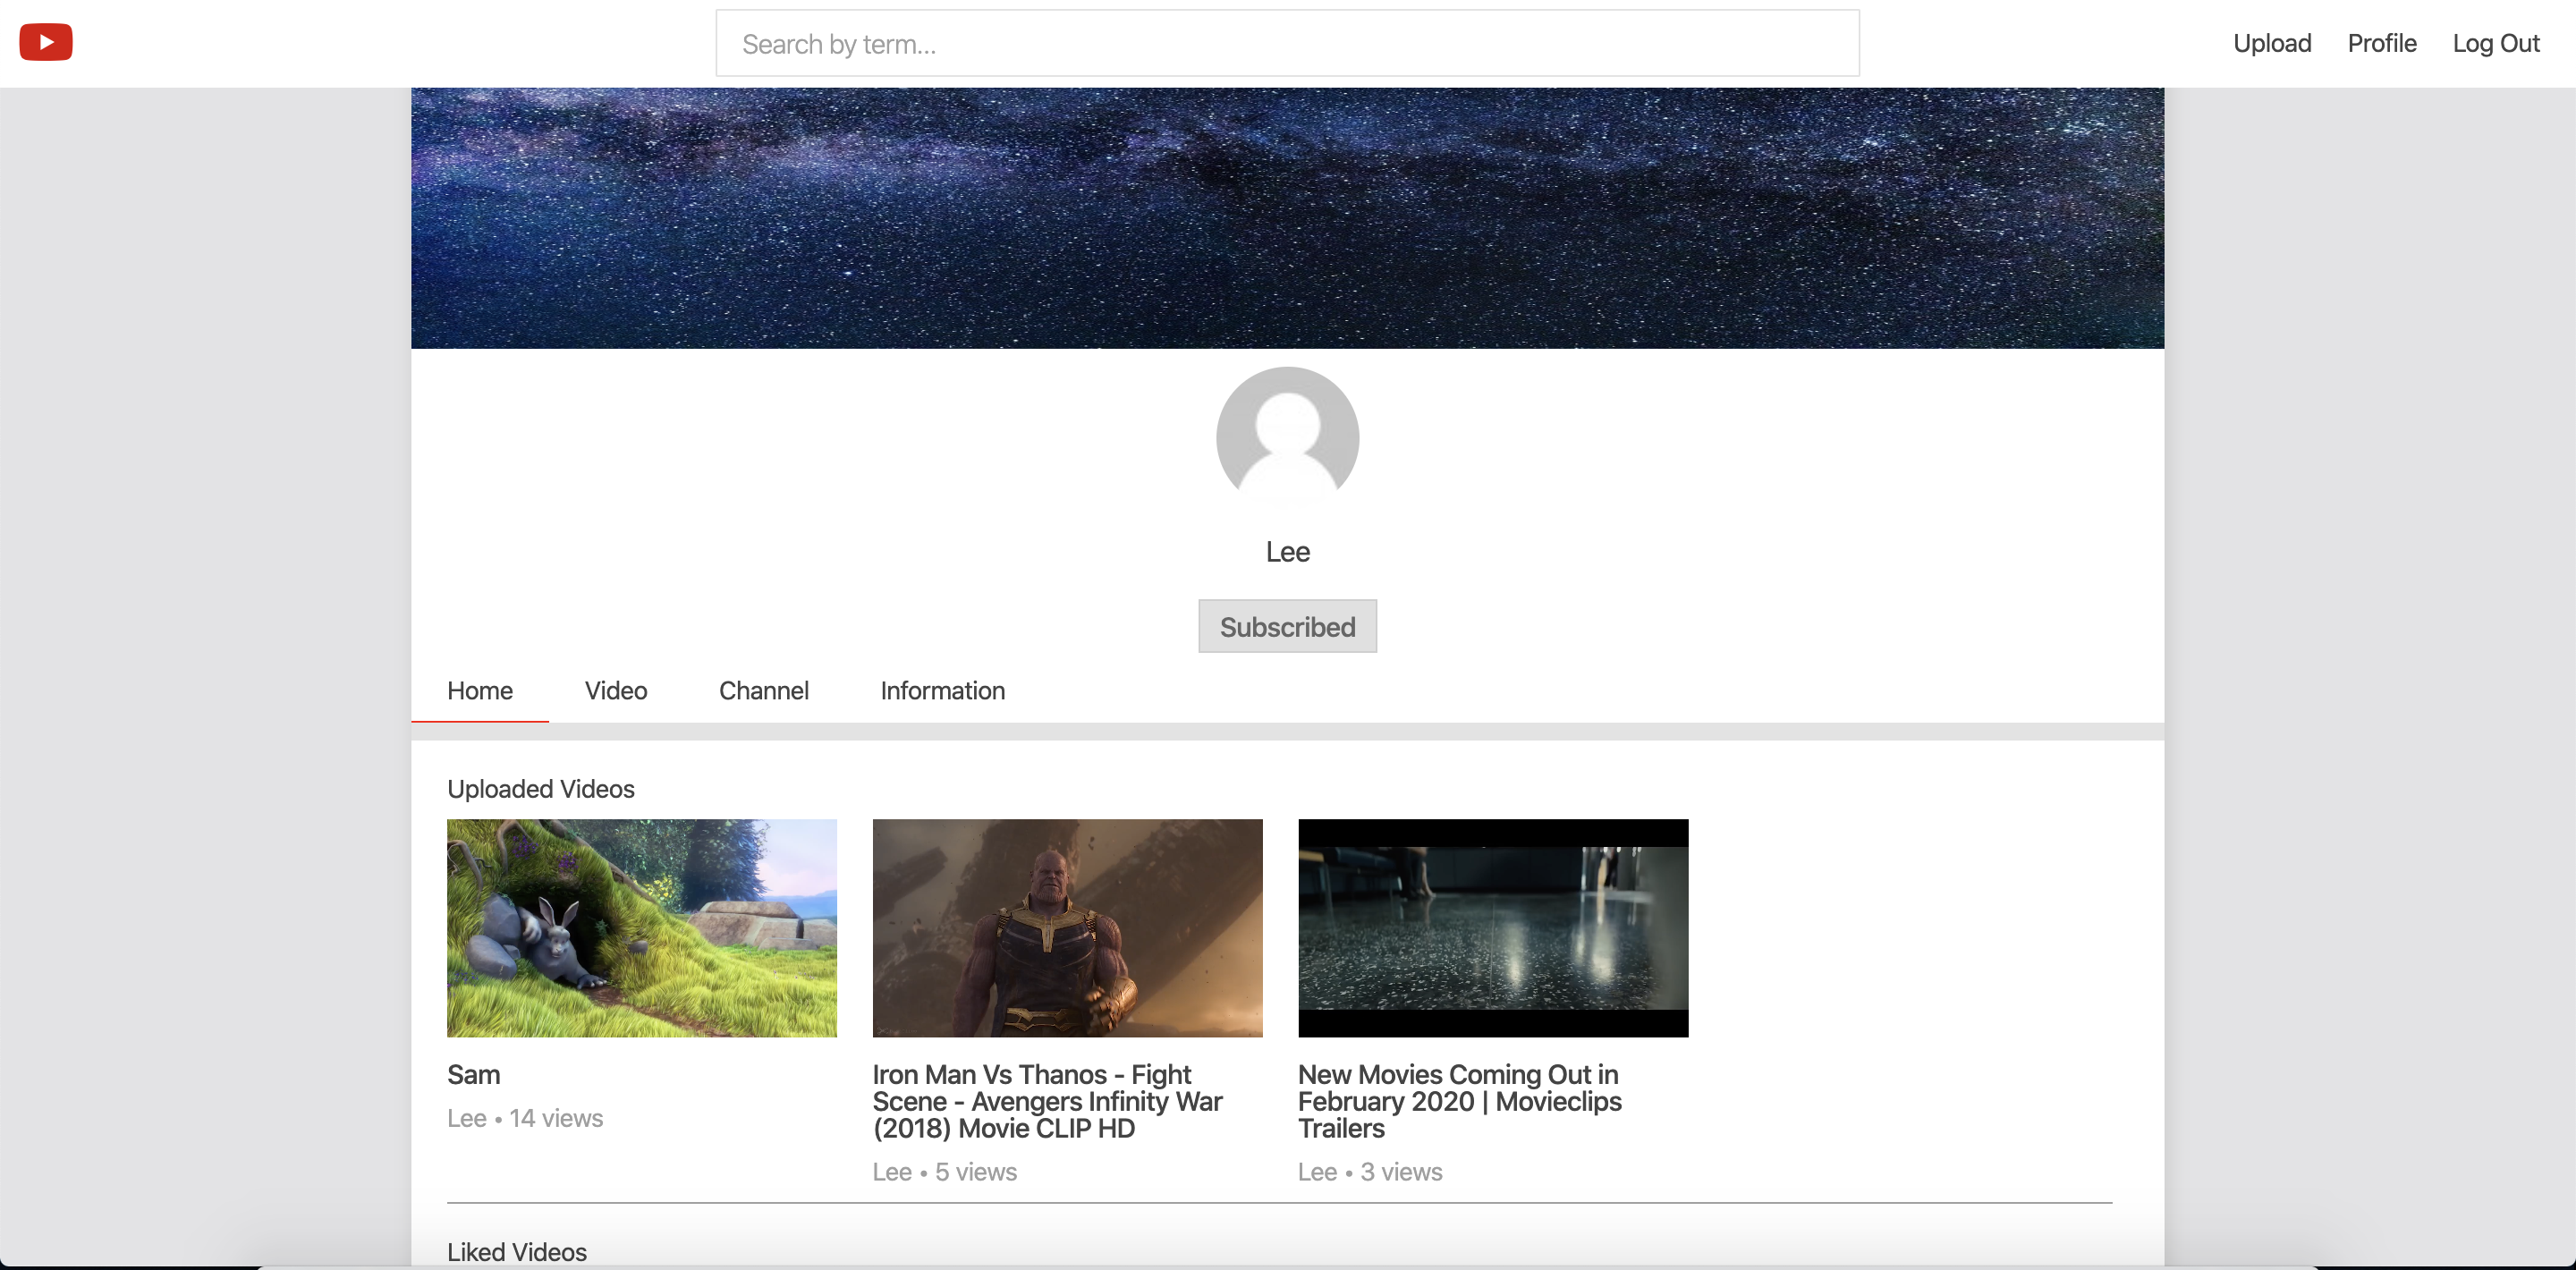Switch to the Video tab
Viewport: 2576px width, 1270px height.
(616, 690)
